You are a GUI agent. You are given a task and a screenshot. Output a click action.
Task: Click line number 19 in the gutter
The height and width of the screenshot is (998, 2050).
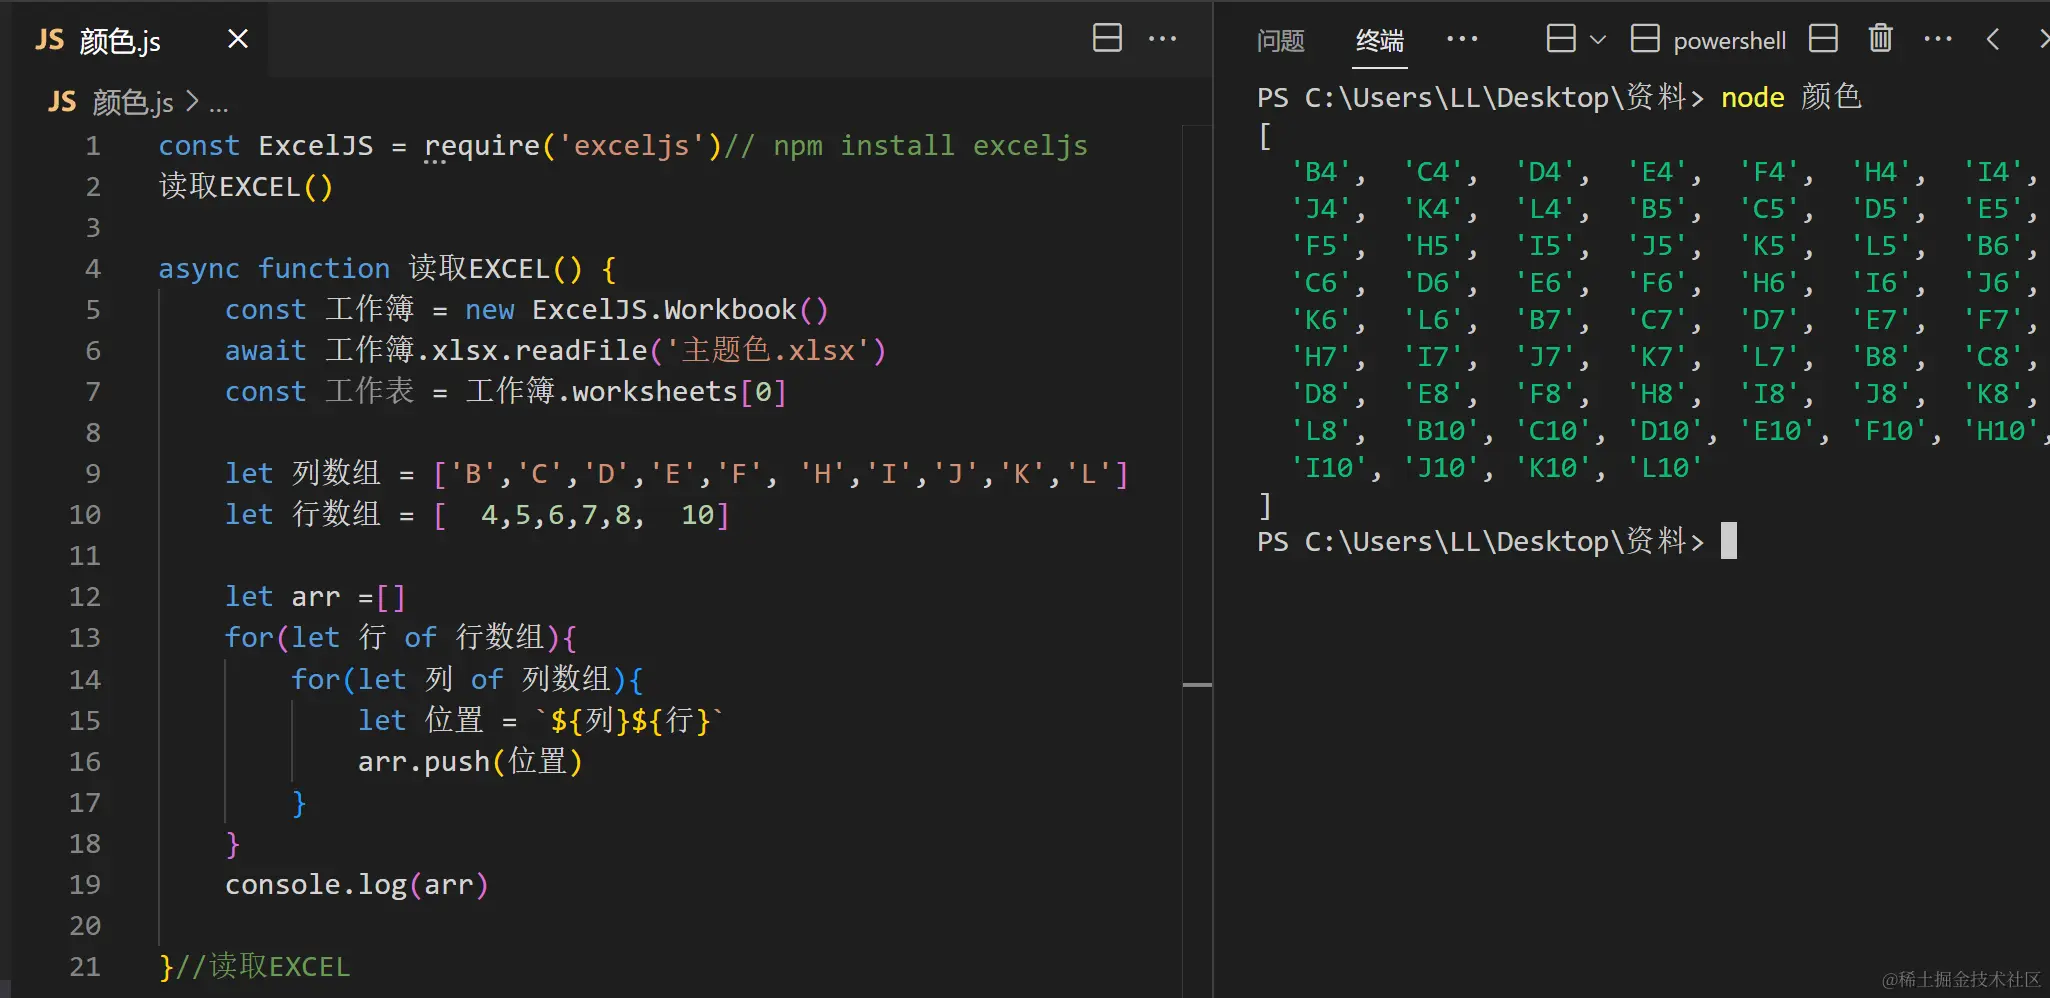coord(85,885)
